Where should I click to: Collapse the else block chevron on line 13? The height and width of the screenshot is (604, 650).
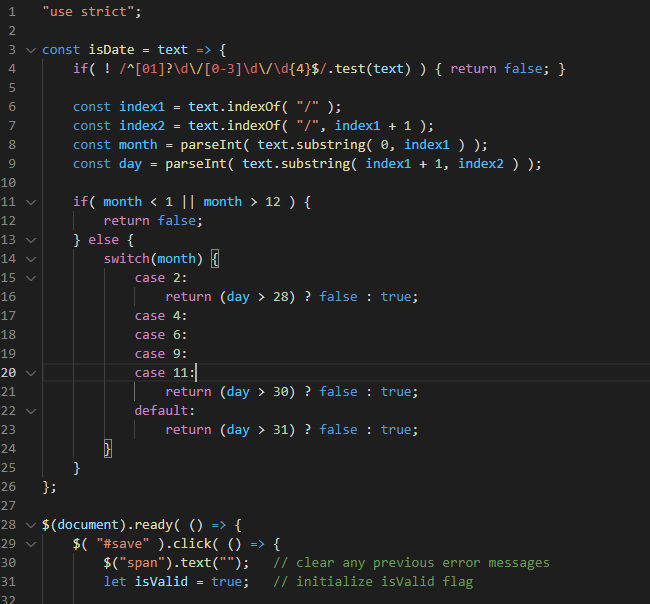click(31, 240)
